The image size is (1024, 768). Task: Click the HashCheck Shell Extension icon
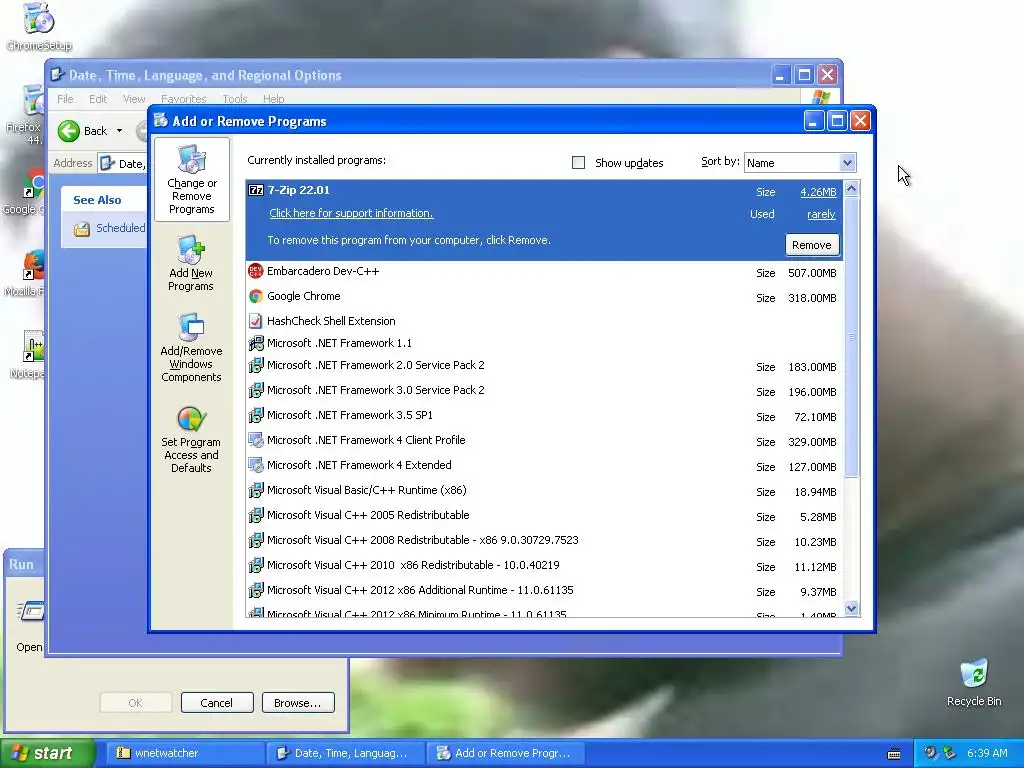pos(256,321)
